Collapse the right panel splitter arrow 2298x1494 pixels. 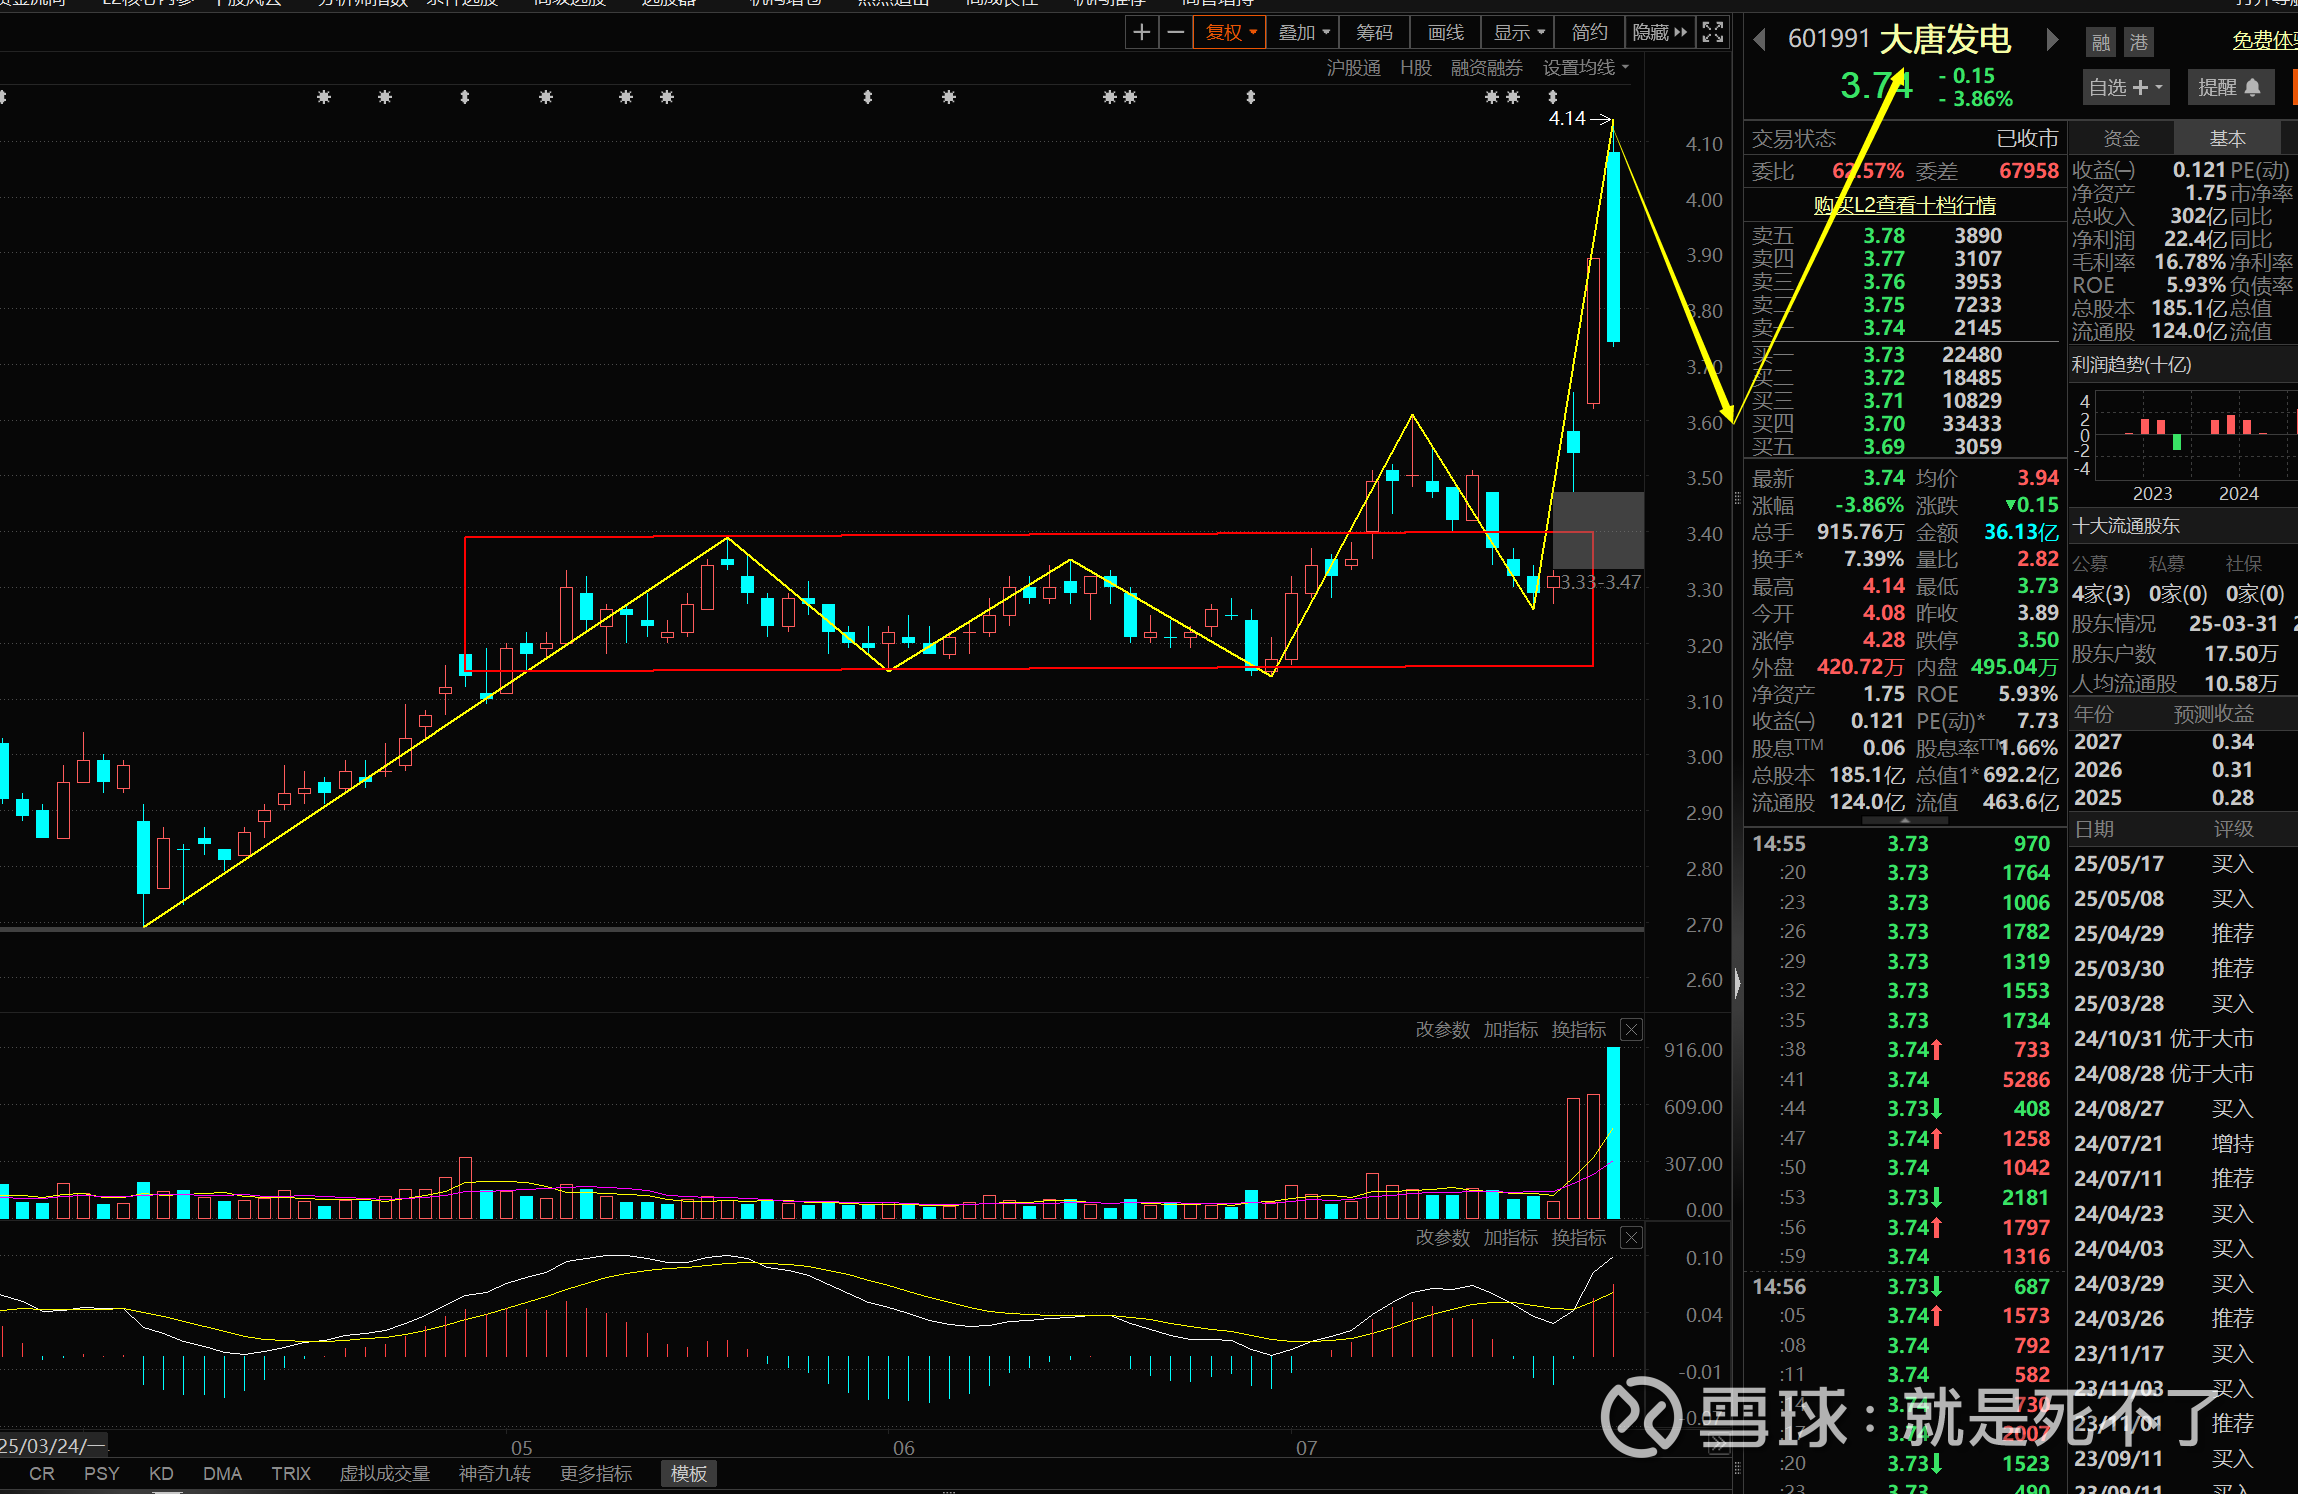click(1737, 983)
